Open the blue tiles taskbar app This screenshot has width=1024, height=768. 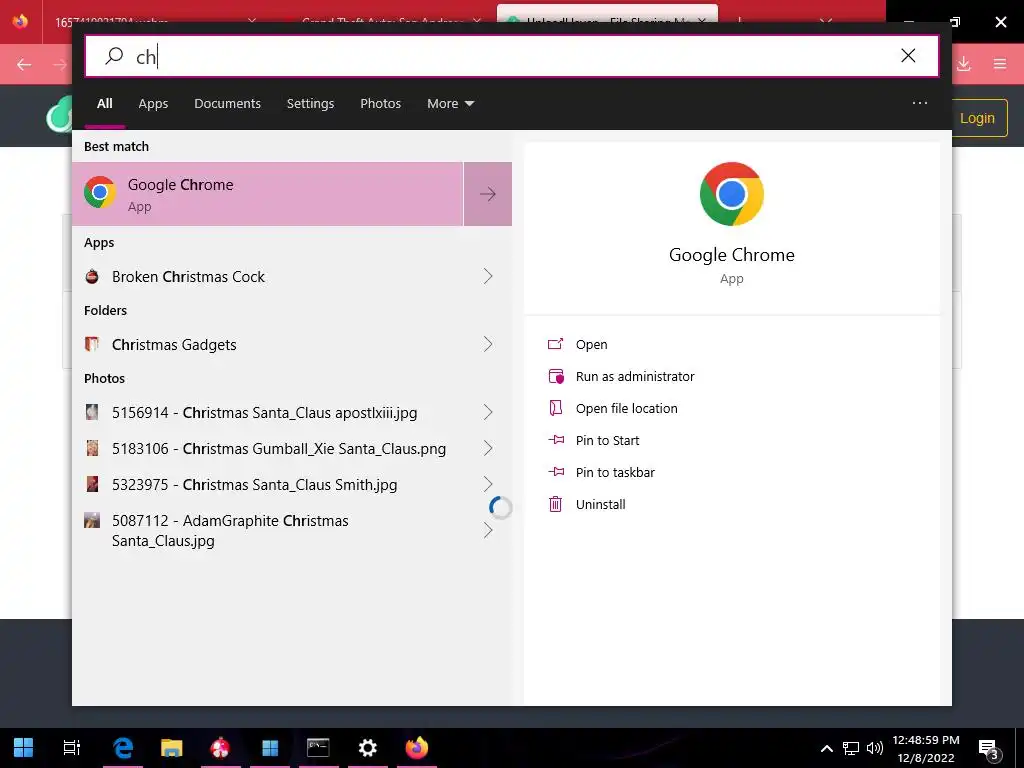270,747
